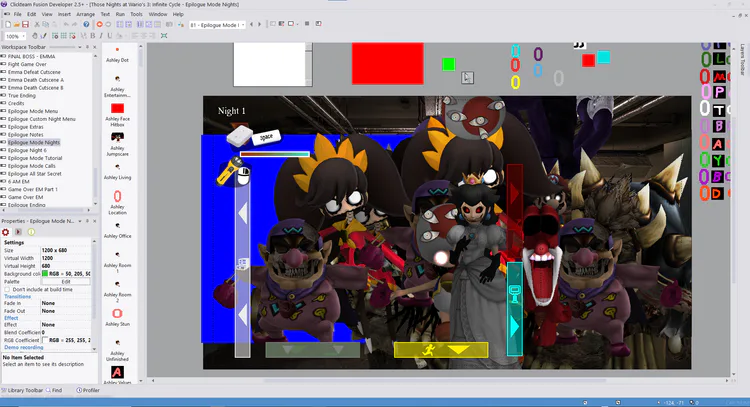
Task: Switch to the Library Toolbar tab
Action: tap(22, 390)
